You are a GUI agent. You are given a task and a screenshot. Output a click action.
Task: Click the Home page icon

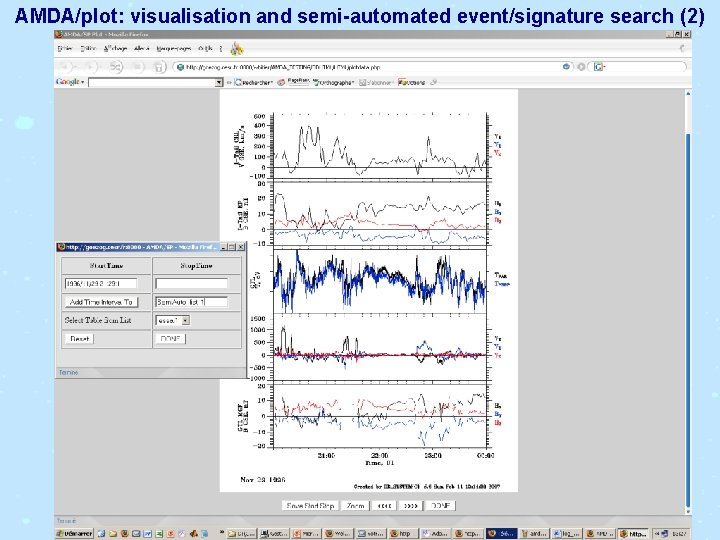tap(159, 67)
